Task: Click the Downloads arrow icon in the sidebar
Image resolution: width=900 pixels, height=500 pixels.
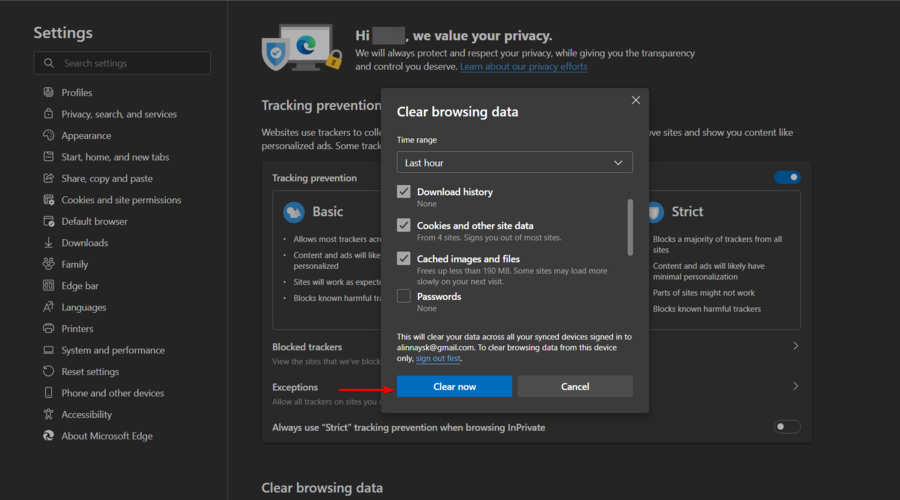Action: [48, 242]
